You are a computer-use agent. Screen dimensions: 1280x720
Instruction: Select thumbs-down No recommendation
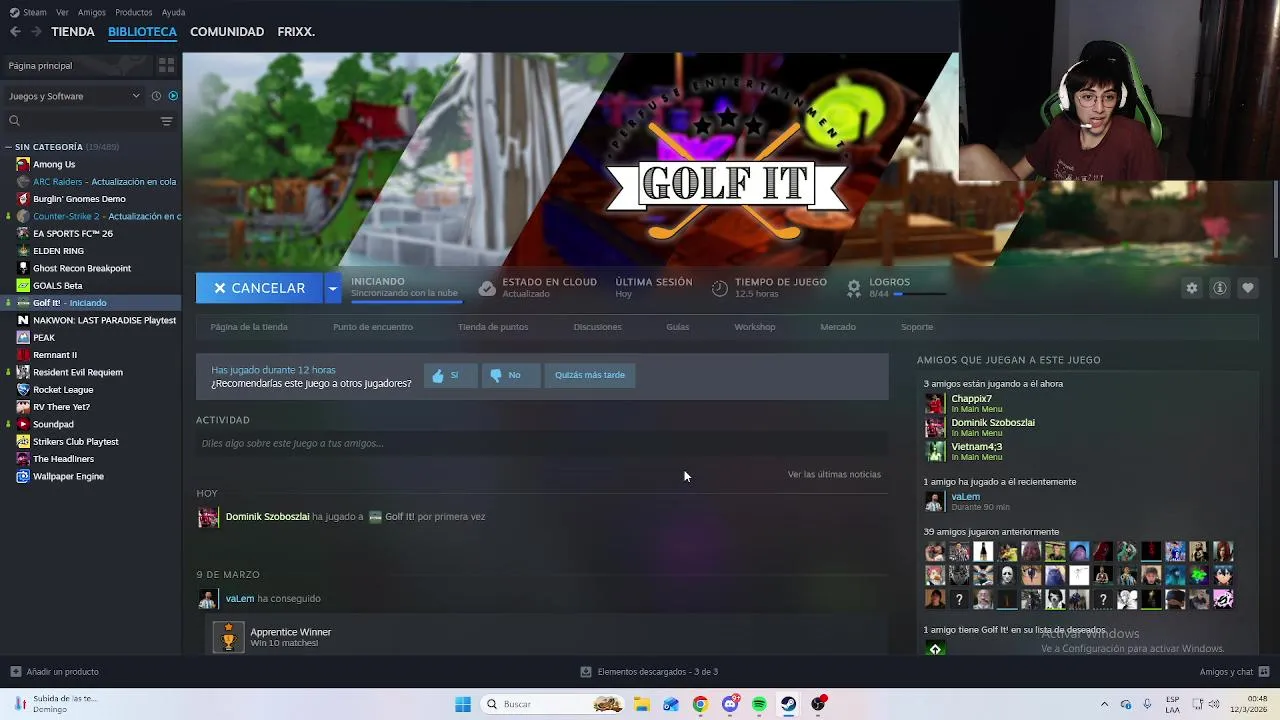pyautogui.click(x=509, y=375)
